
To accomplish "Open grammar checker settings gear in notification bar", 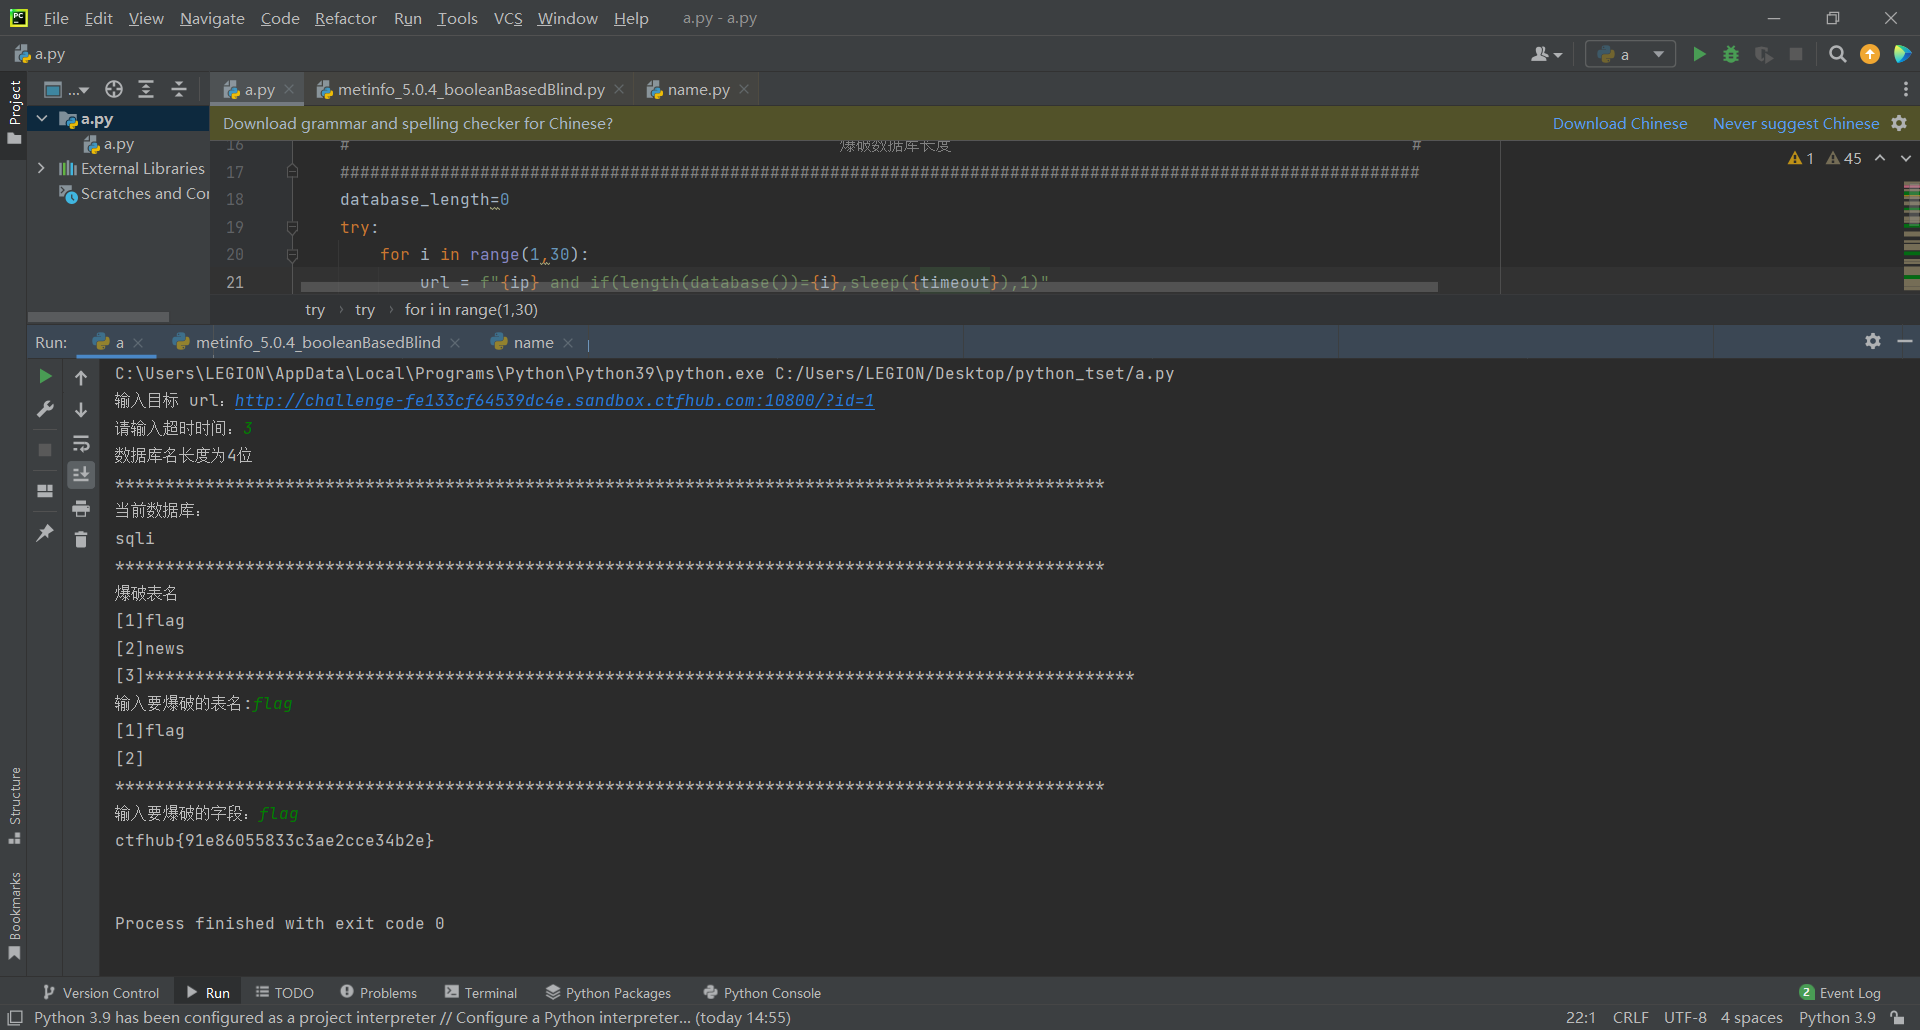I will point(1899,123).
